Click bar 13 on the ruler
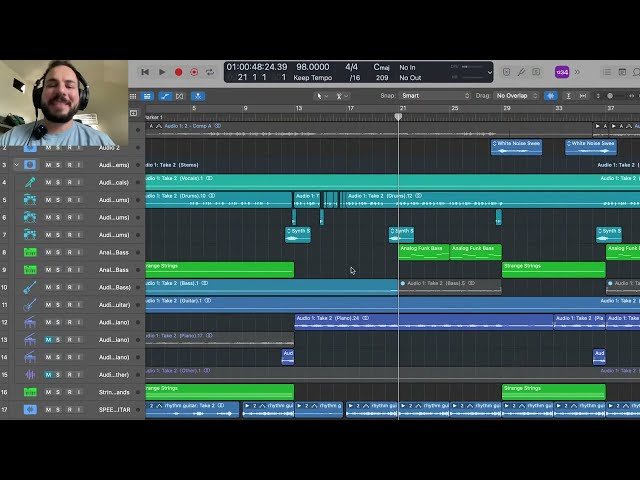Screen dimensions: 640x480 (x=299, y=108)
